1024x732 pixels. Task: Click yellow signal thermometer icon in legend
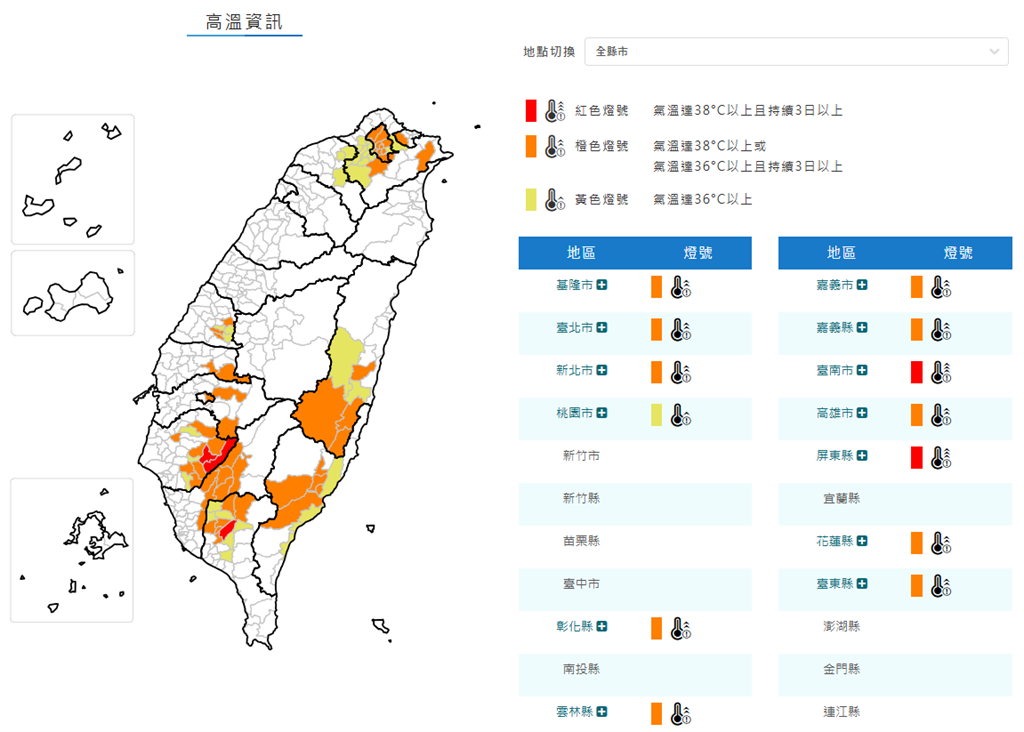(555, 200)
